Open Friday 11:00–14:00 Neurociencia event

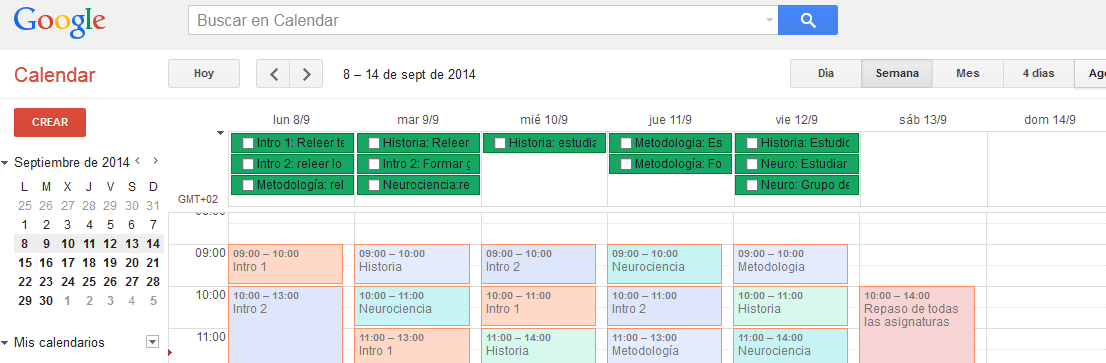790,345
